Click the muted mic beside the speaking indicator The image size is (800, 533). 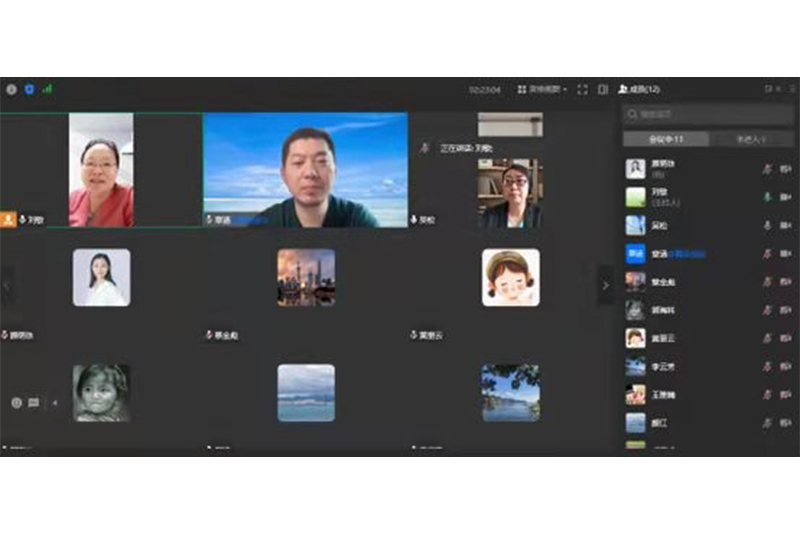point(424,148)
